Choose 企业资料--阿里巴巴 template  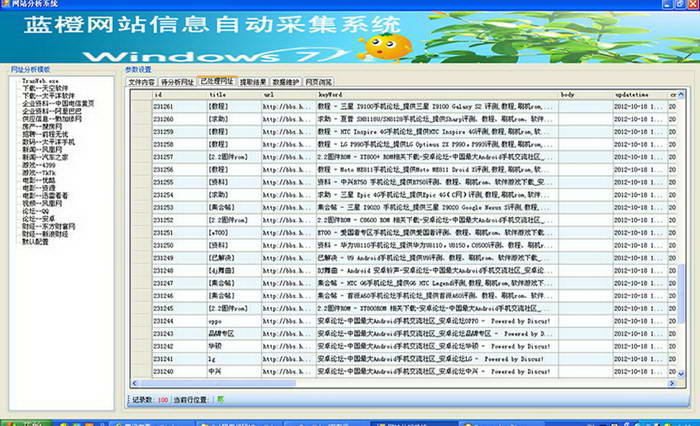[52, 111]
